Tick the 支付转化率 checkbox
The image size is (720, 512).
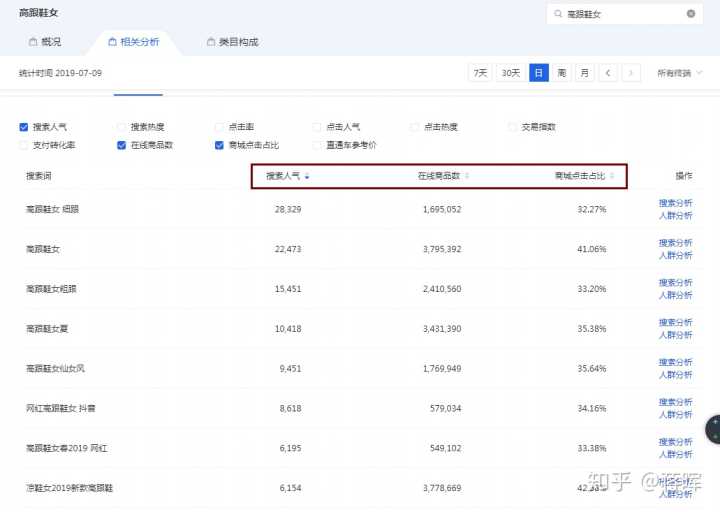(24, 145)
